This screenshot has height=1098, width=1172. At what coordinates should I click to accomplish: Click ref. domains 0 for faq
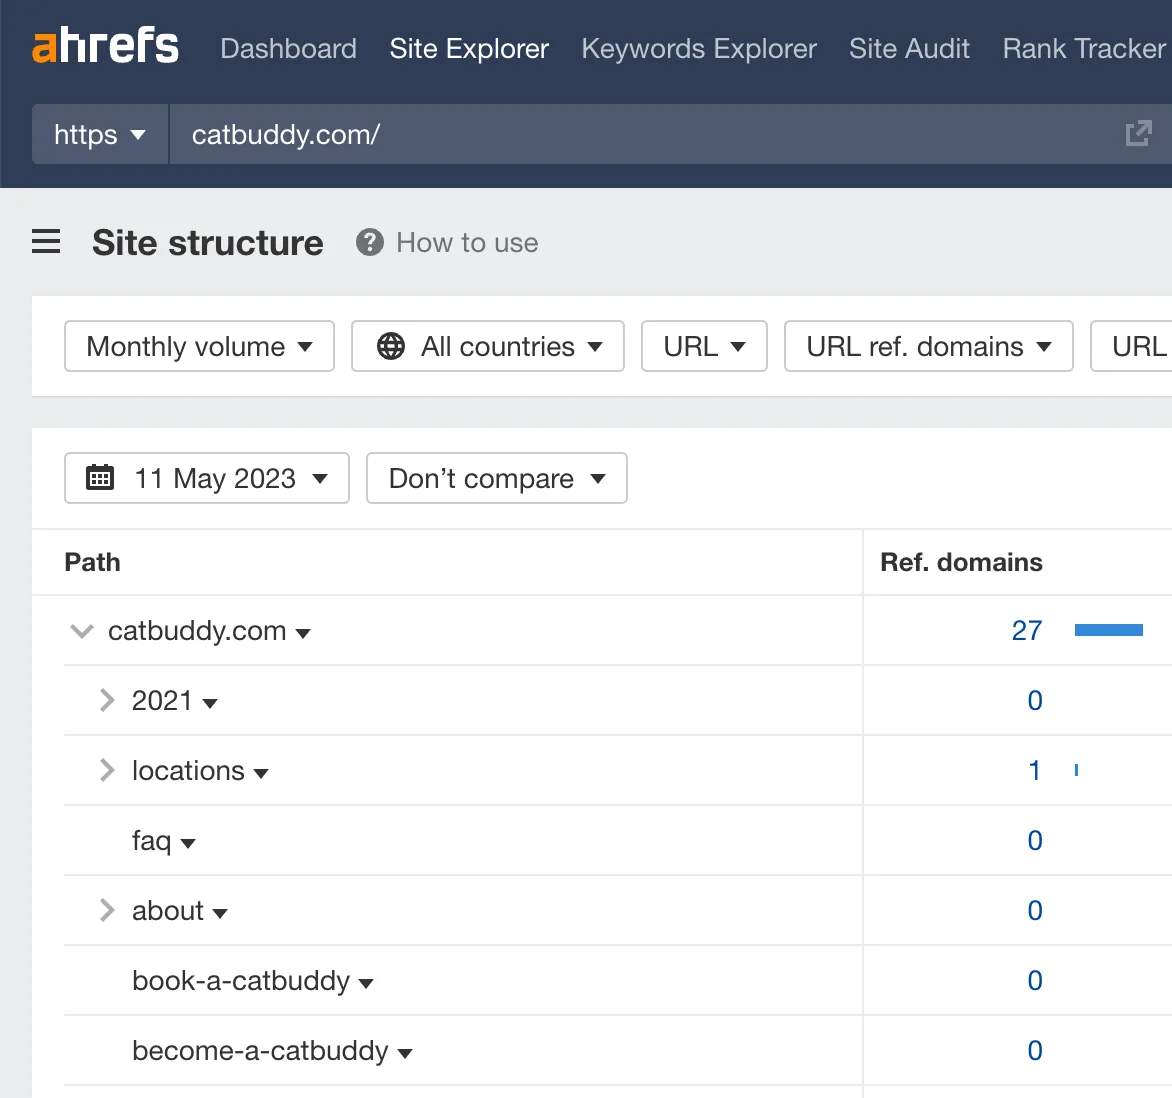1035,840
